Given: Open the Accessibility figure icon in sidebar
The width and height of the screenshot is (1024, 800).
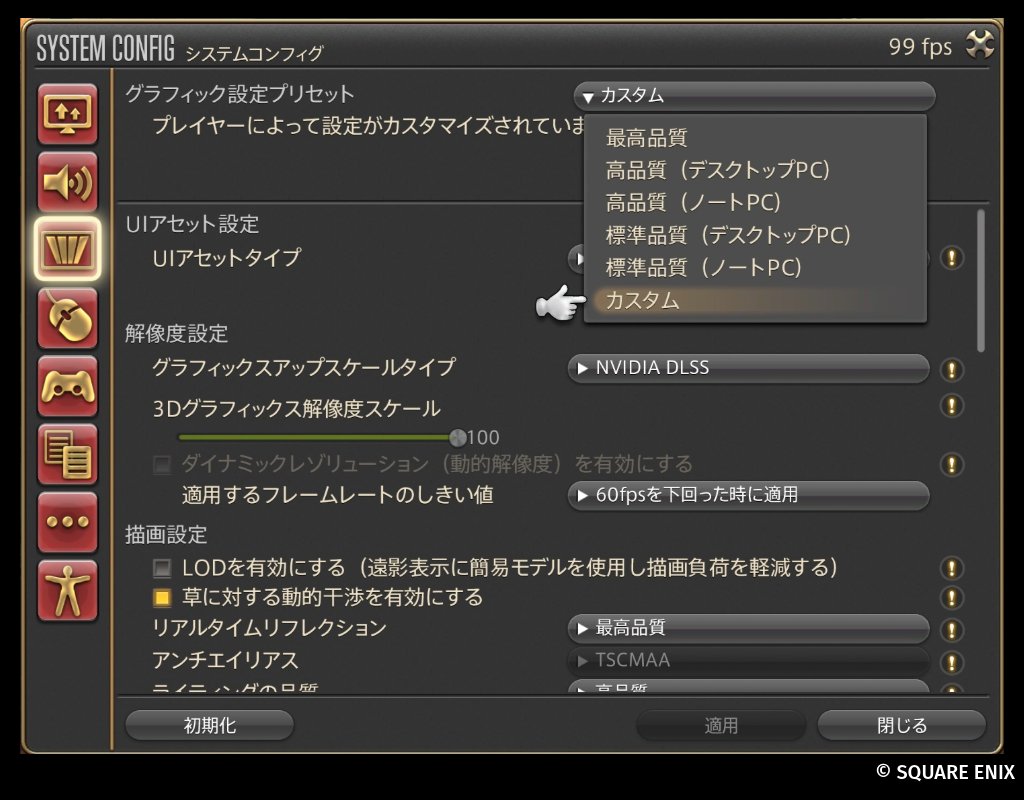Looking at the screenshot, I should click(x=67, y=590).
